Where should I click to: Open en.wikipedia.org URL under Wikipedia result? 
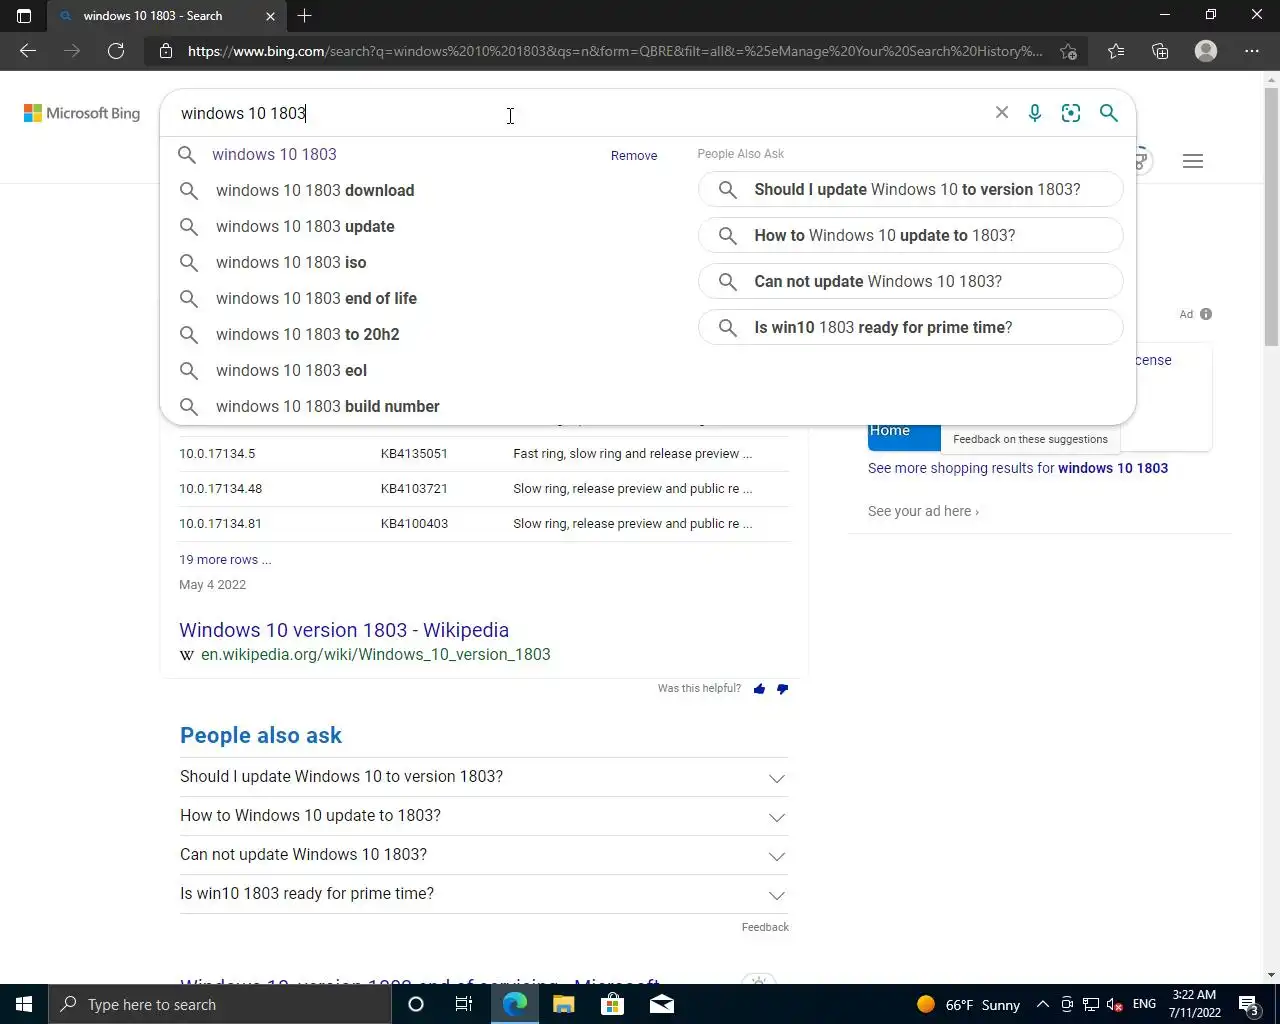tap(375, 655)
